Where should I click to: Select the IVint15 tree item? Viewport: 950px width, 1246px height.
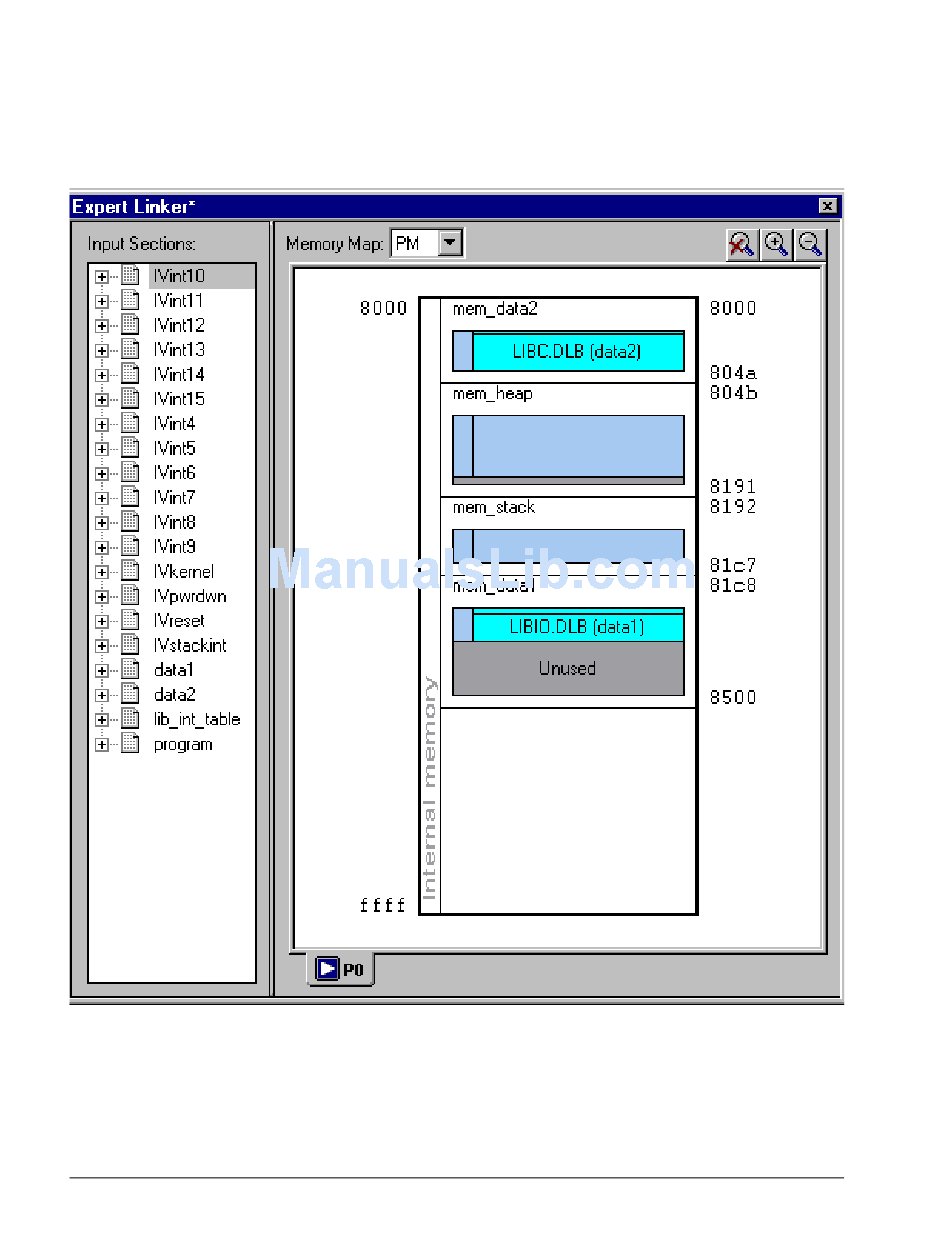tap(179, 399)
